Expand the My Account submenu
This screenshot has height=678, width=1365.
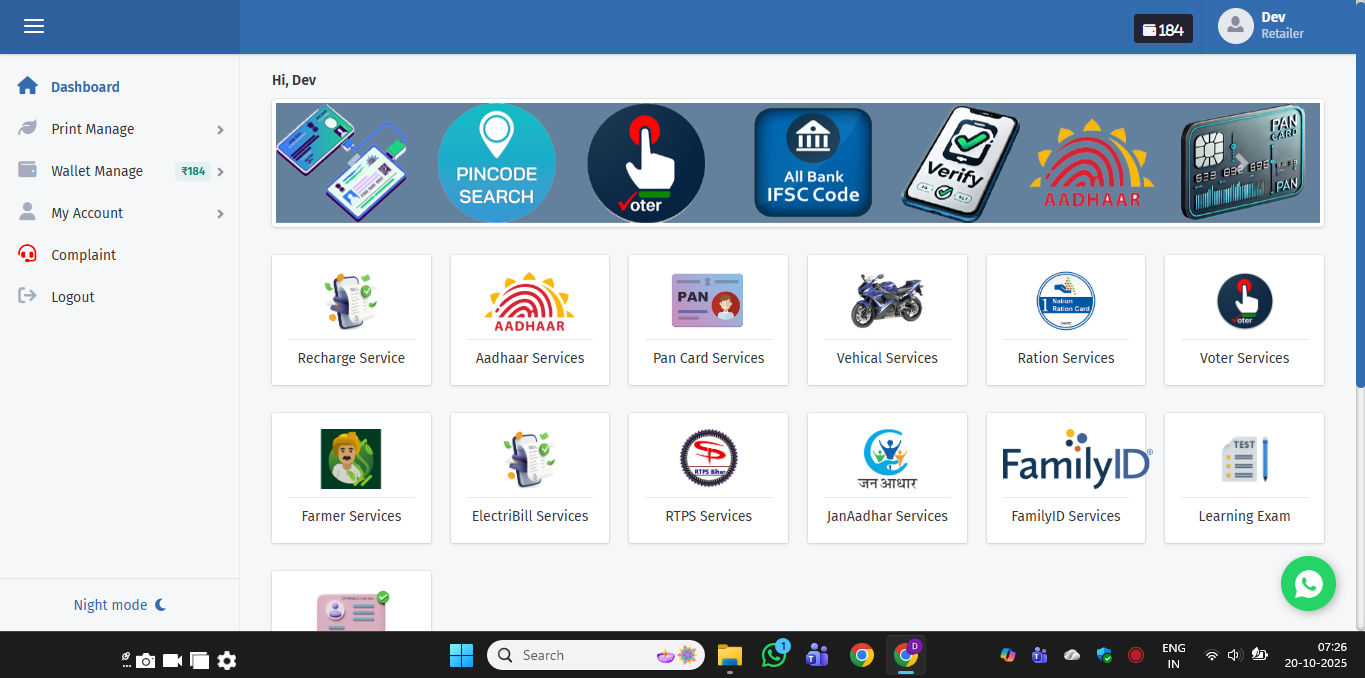pos(120,213)
